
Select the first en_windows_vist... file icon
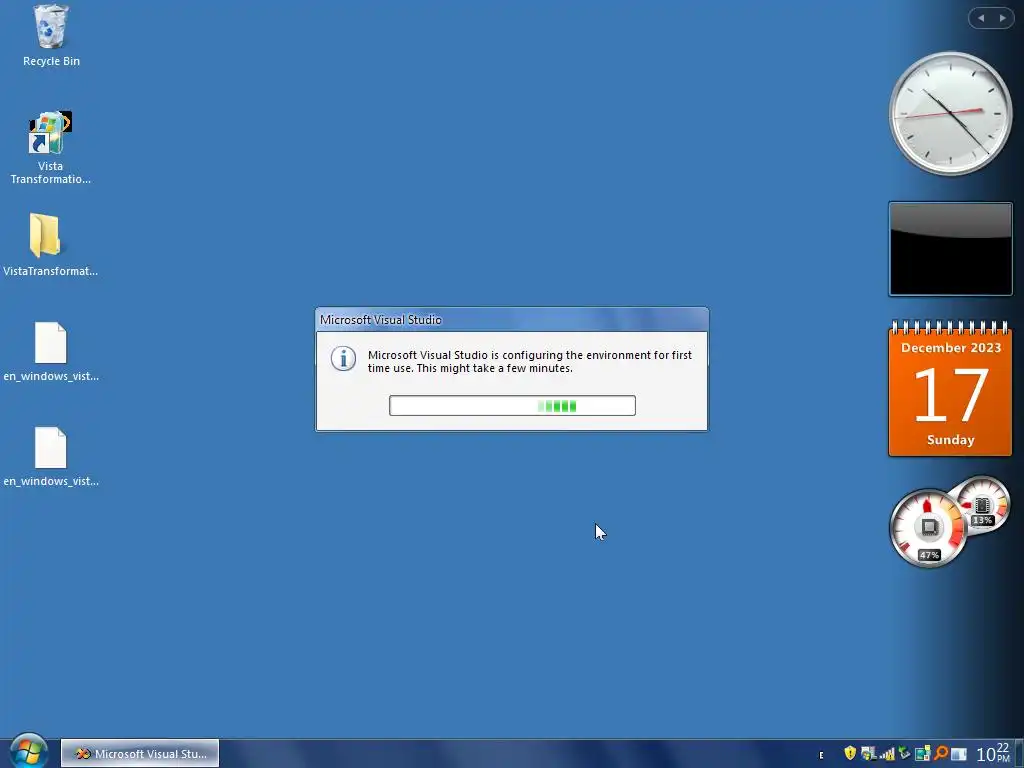pos(51,351)
